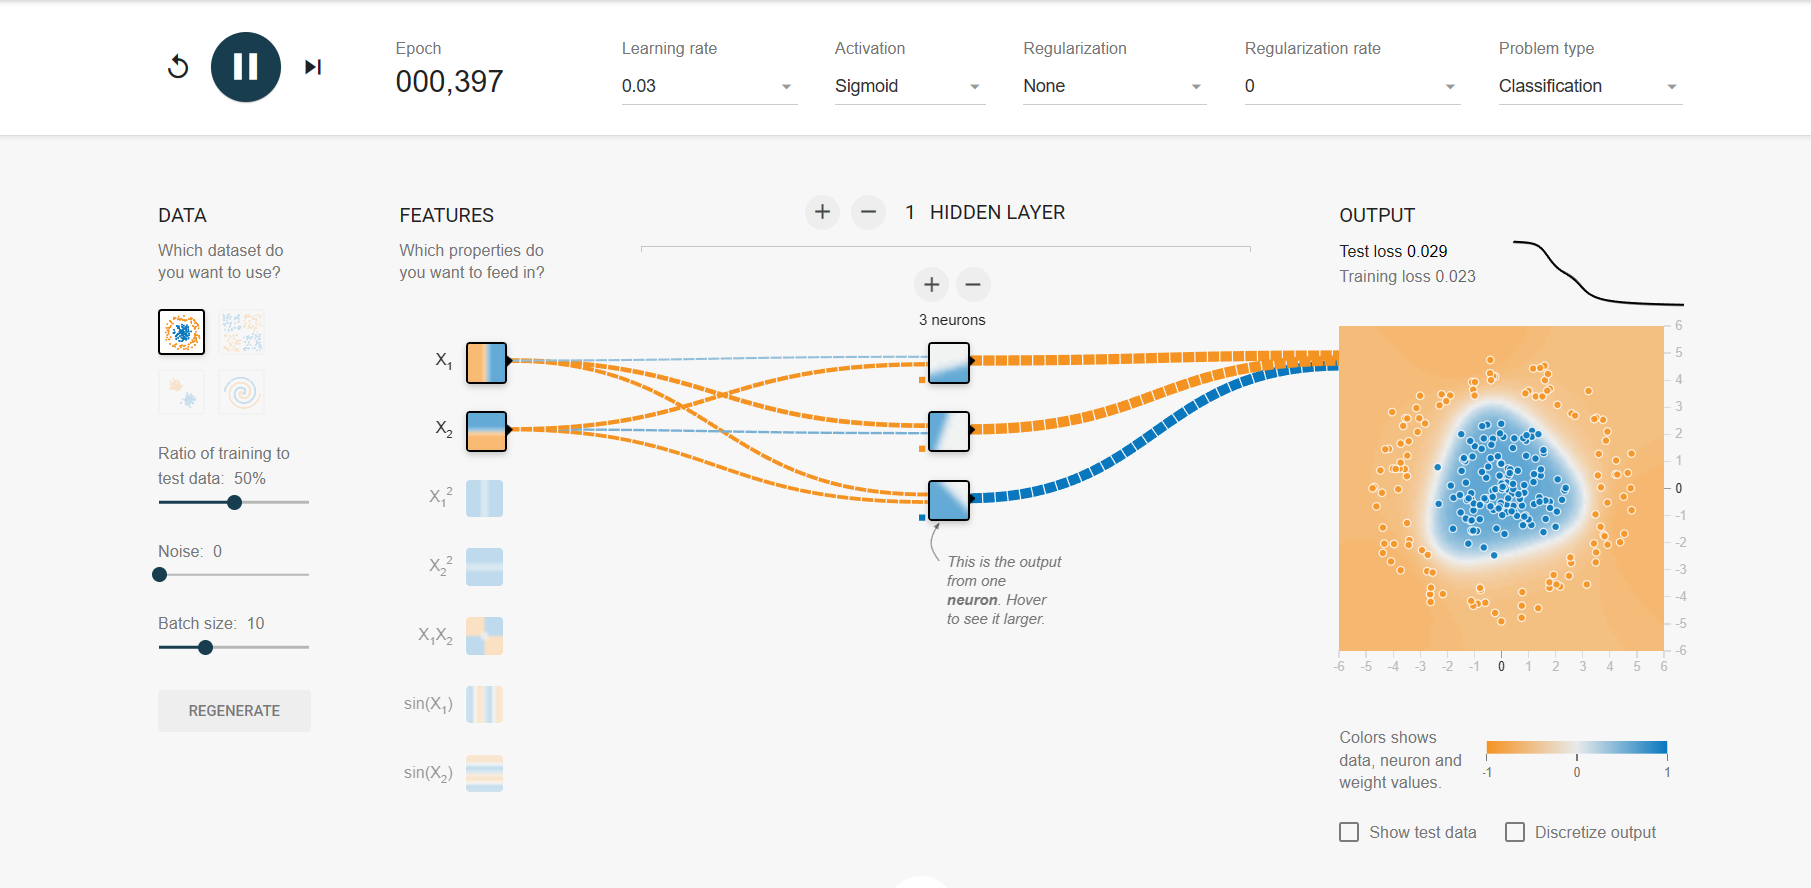Remove a hidden layer with minus icon
The width and height of the screenshot is (1811, 888).
point(868,212)
